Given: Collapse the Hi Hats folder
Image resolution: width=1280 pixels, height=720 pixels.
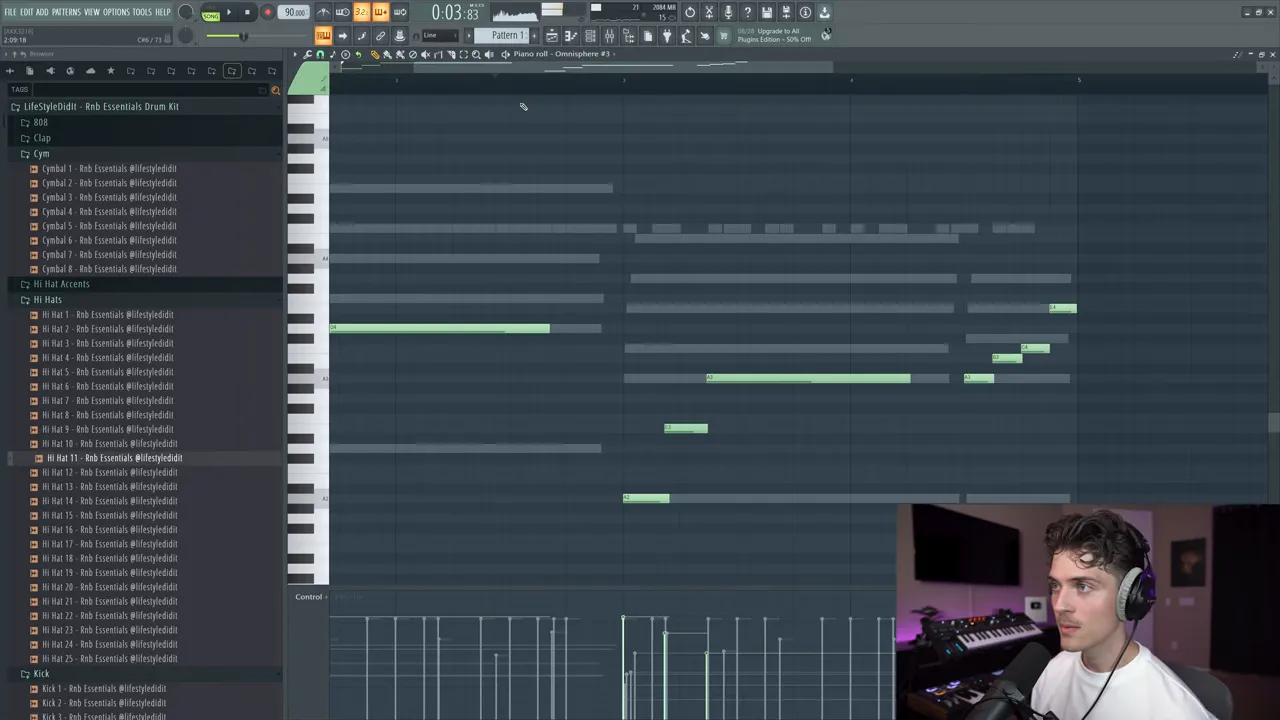Looking at the screenshot, I should pyautogui.click(x=47, y=299).
